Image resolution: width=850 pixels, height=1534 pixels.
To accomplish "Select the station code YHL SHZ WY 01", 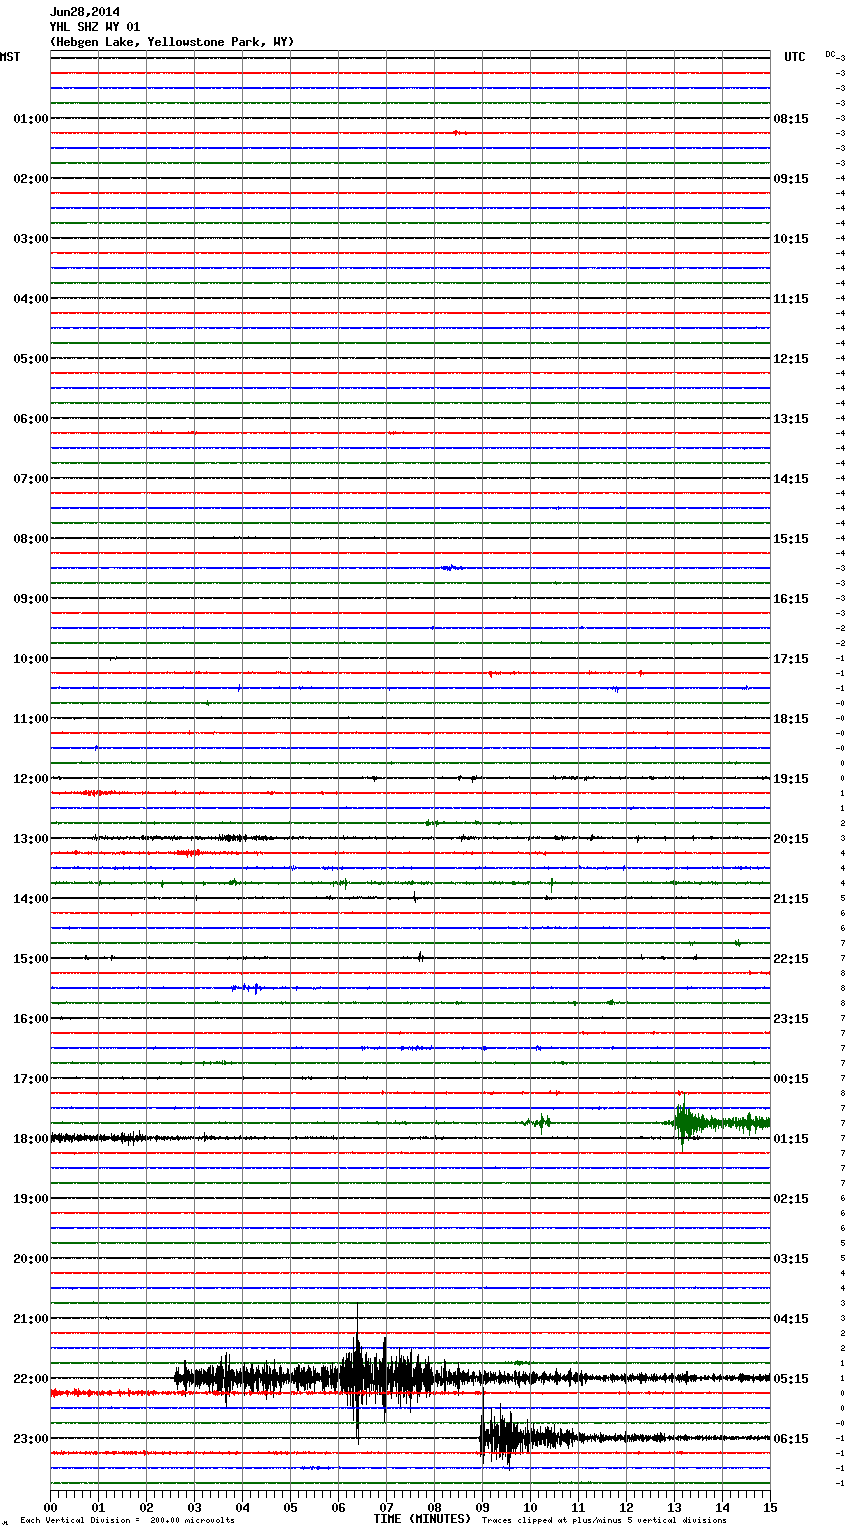I will (x=95, y=27).
